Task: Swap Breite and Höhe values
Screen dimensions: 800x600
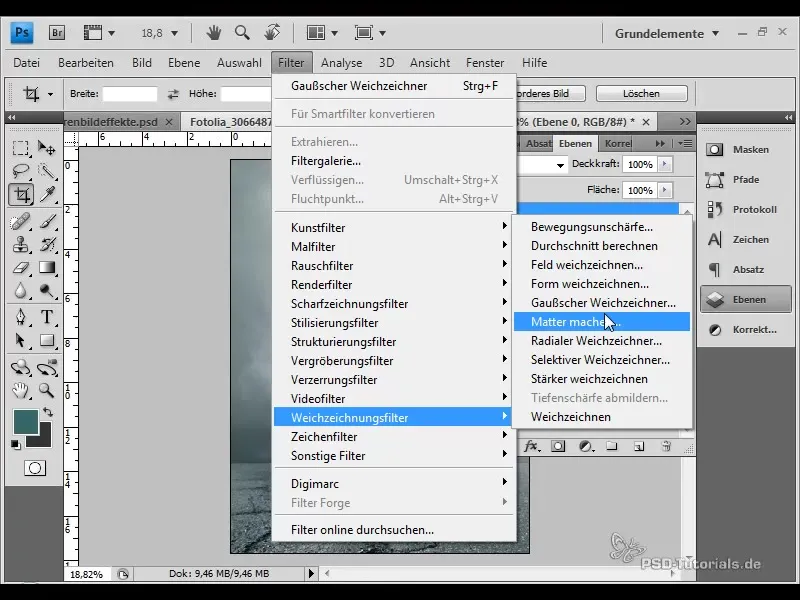Action: pos(173,94)
